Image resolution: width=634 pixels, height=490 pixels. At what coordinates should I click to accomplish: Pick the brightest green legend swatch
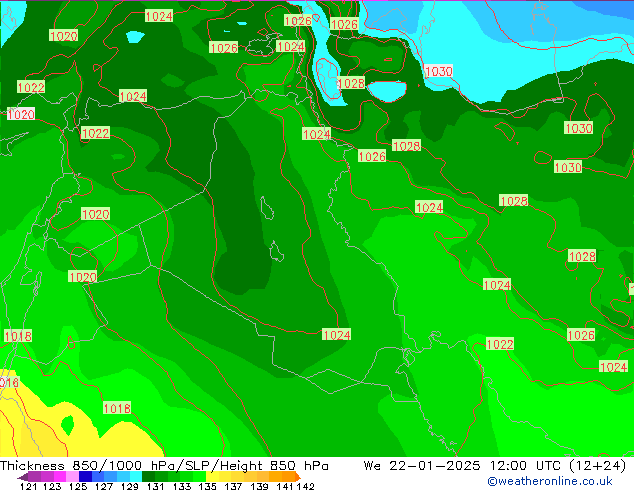199,477
